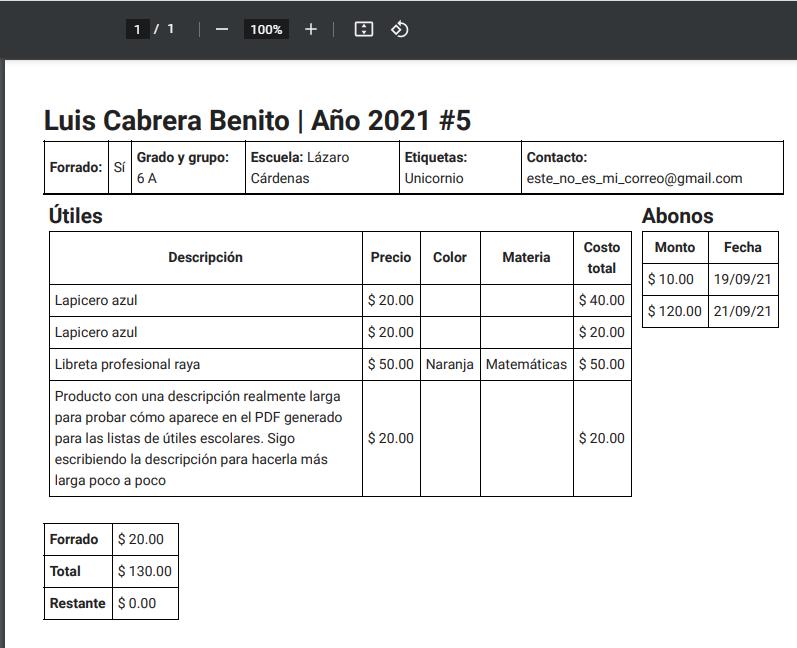Click the current page number field
The width and height of the screenshot is (797, 648).
(137, 29)
